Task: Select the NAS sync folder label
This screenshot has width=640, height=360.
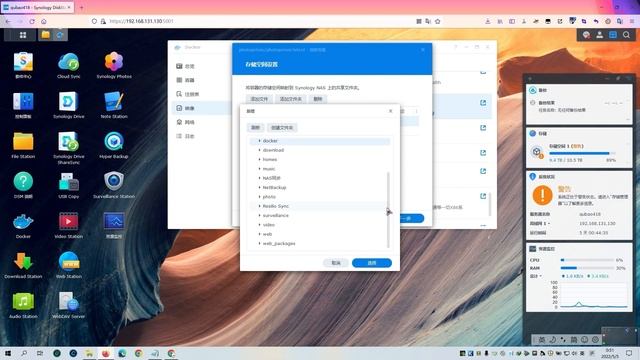Action: click(271, 178)
